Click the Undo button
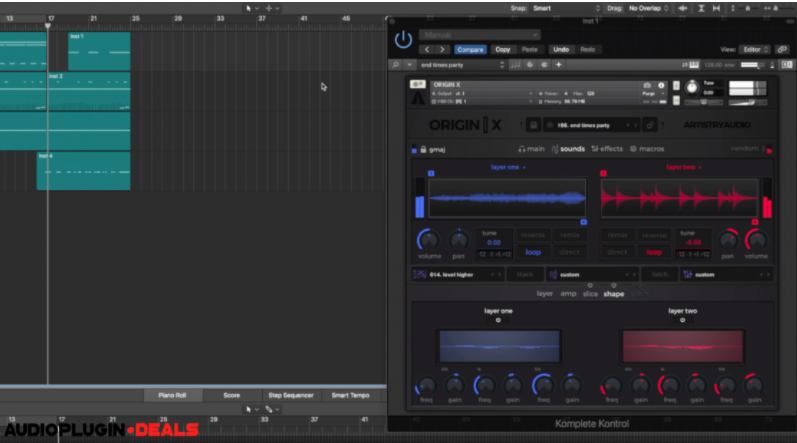Image resolution: width=797 pixels, height=443 pixels. [561, 49]
